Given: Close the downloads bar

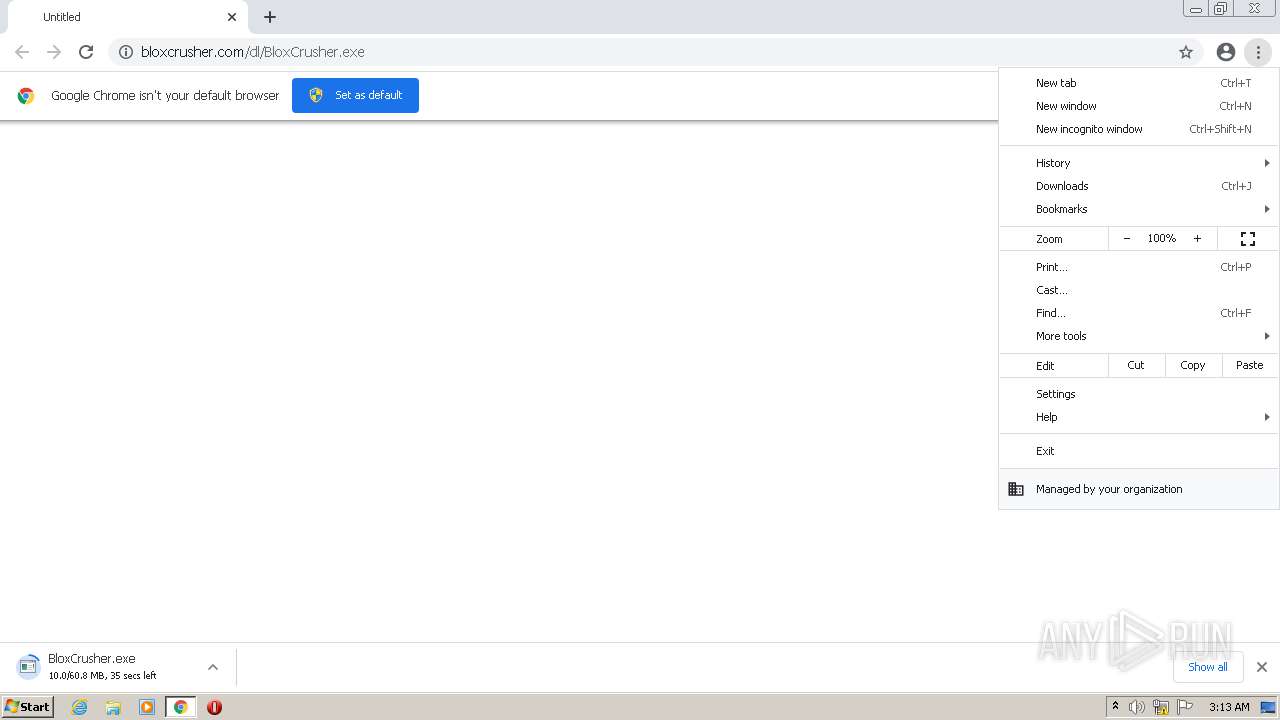Looking at the screenshot, I should 1262,667.
